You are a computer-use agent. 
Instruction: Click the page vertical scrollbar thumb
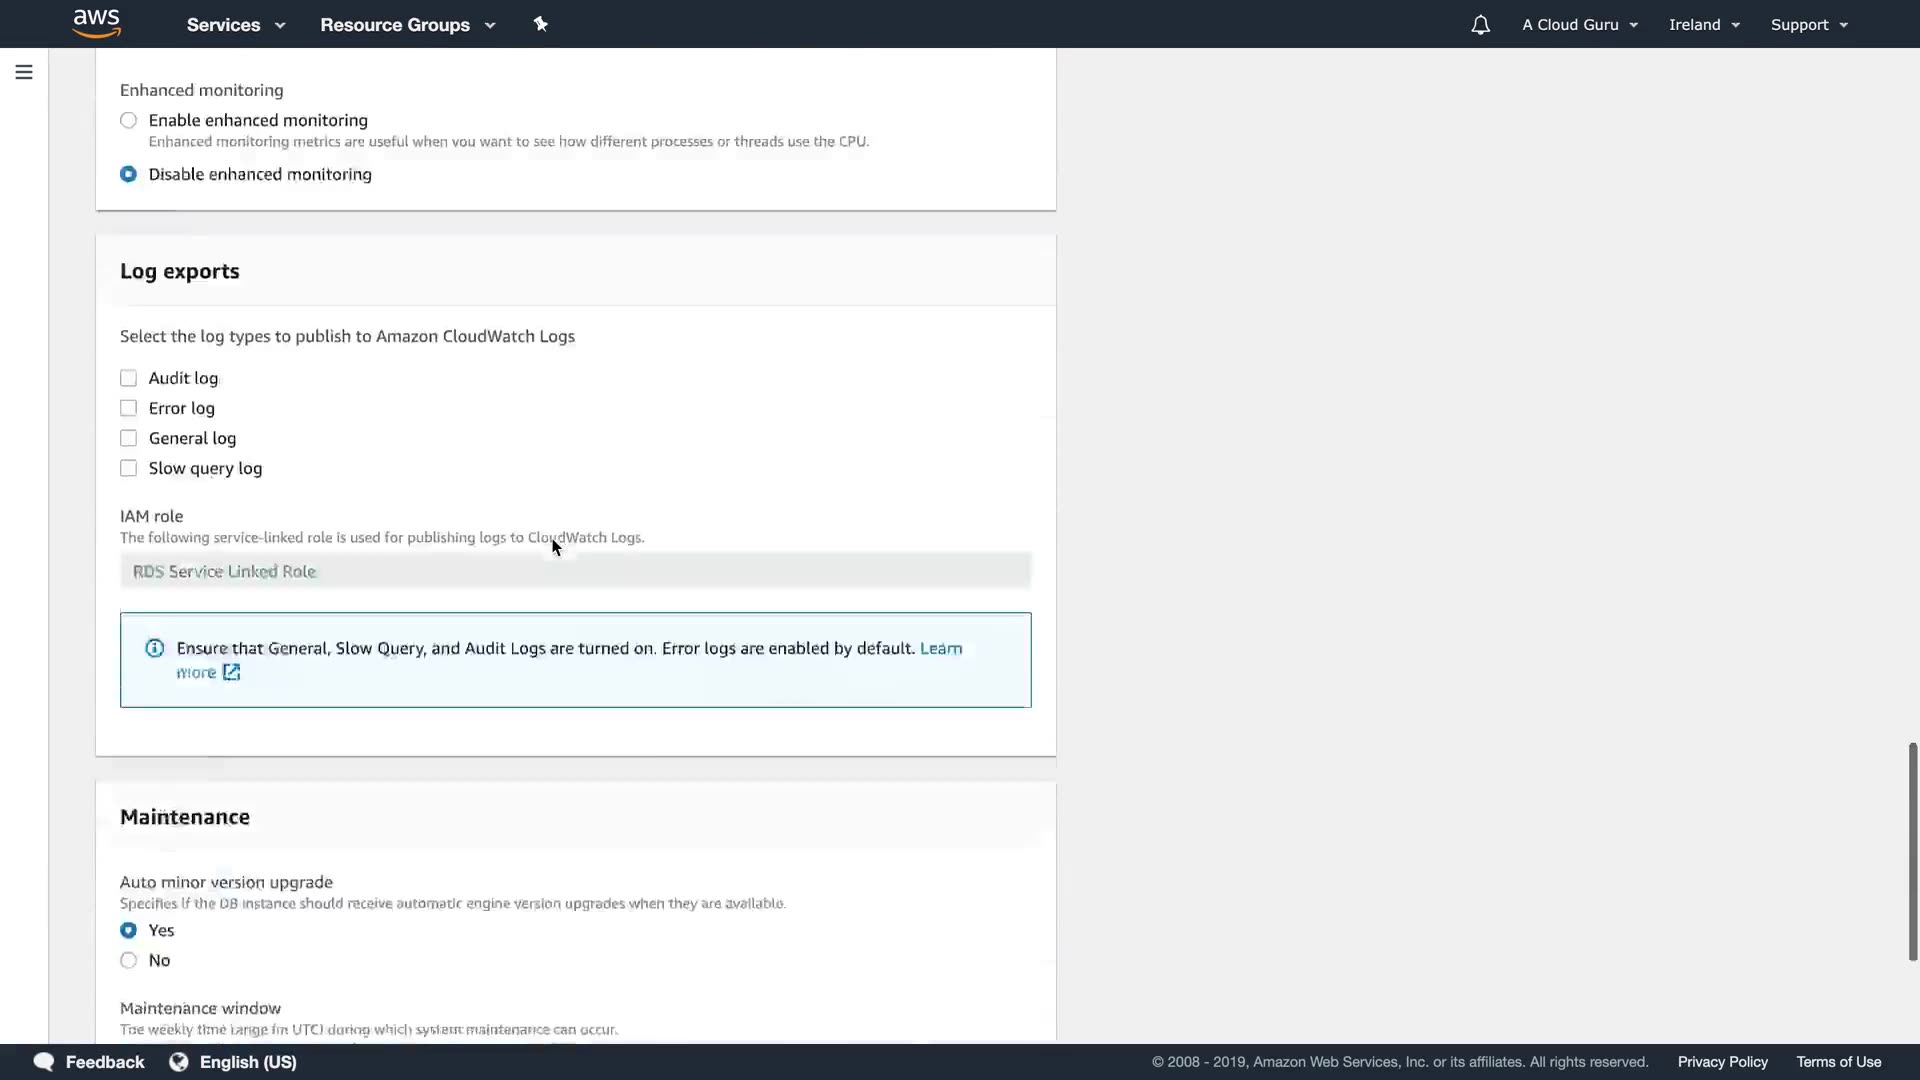(1912, 850)
